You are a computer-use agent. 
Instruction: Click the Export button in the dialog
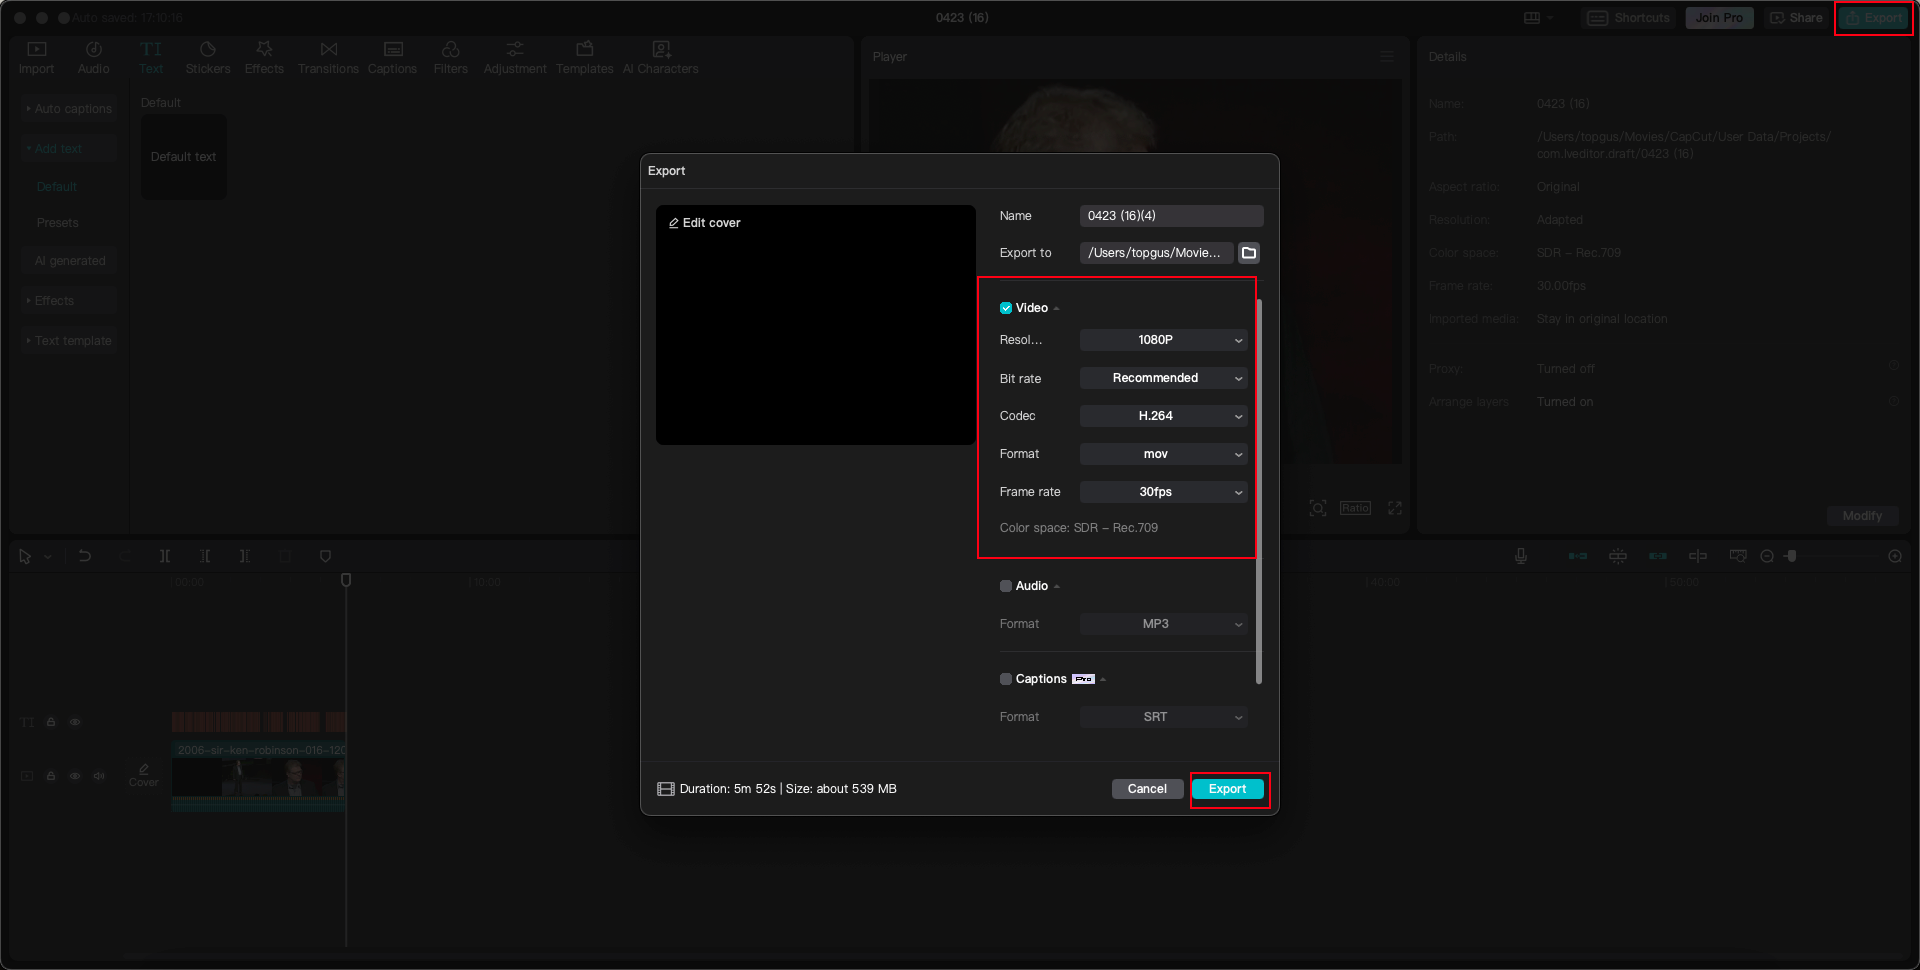(1228, 789)
